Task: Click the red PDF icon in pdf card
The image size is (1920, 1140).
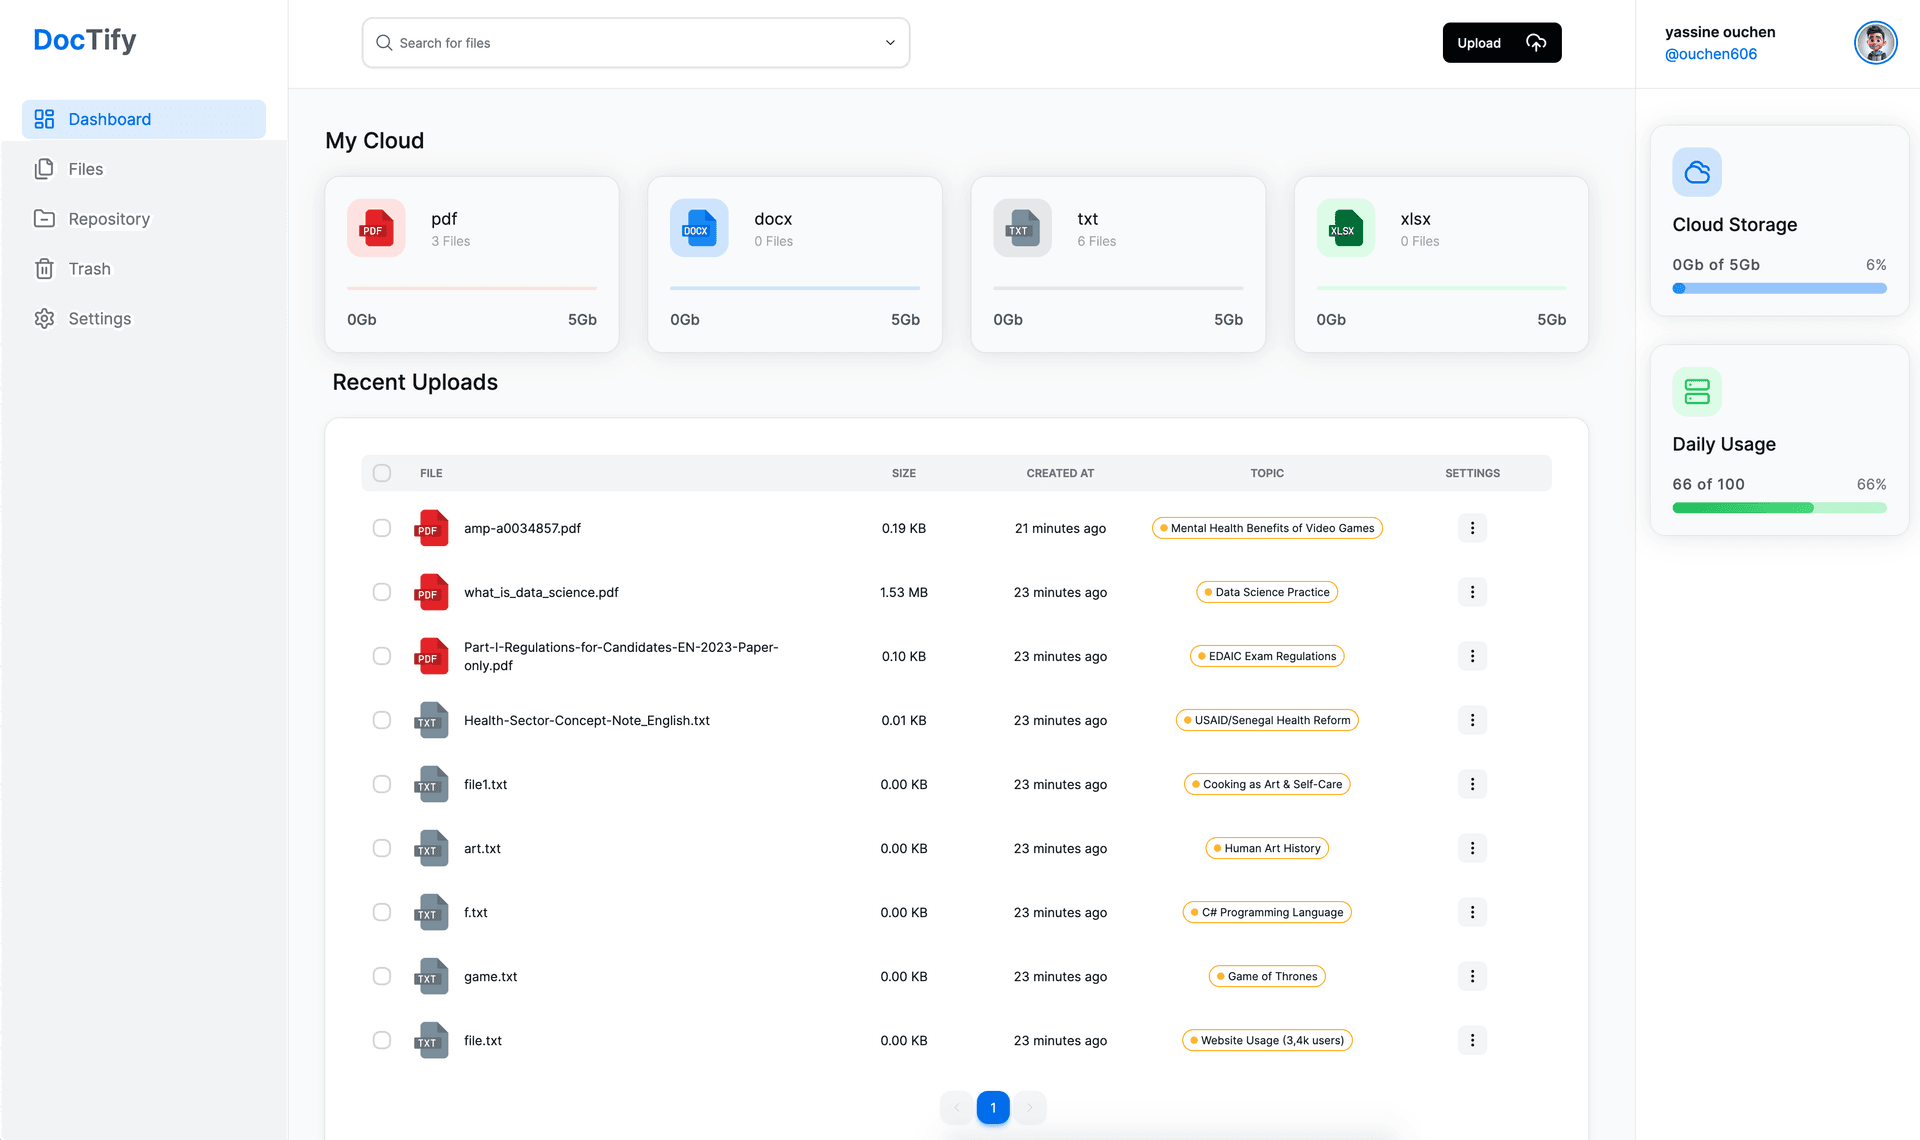Action: click(376, 228)
